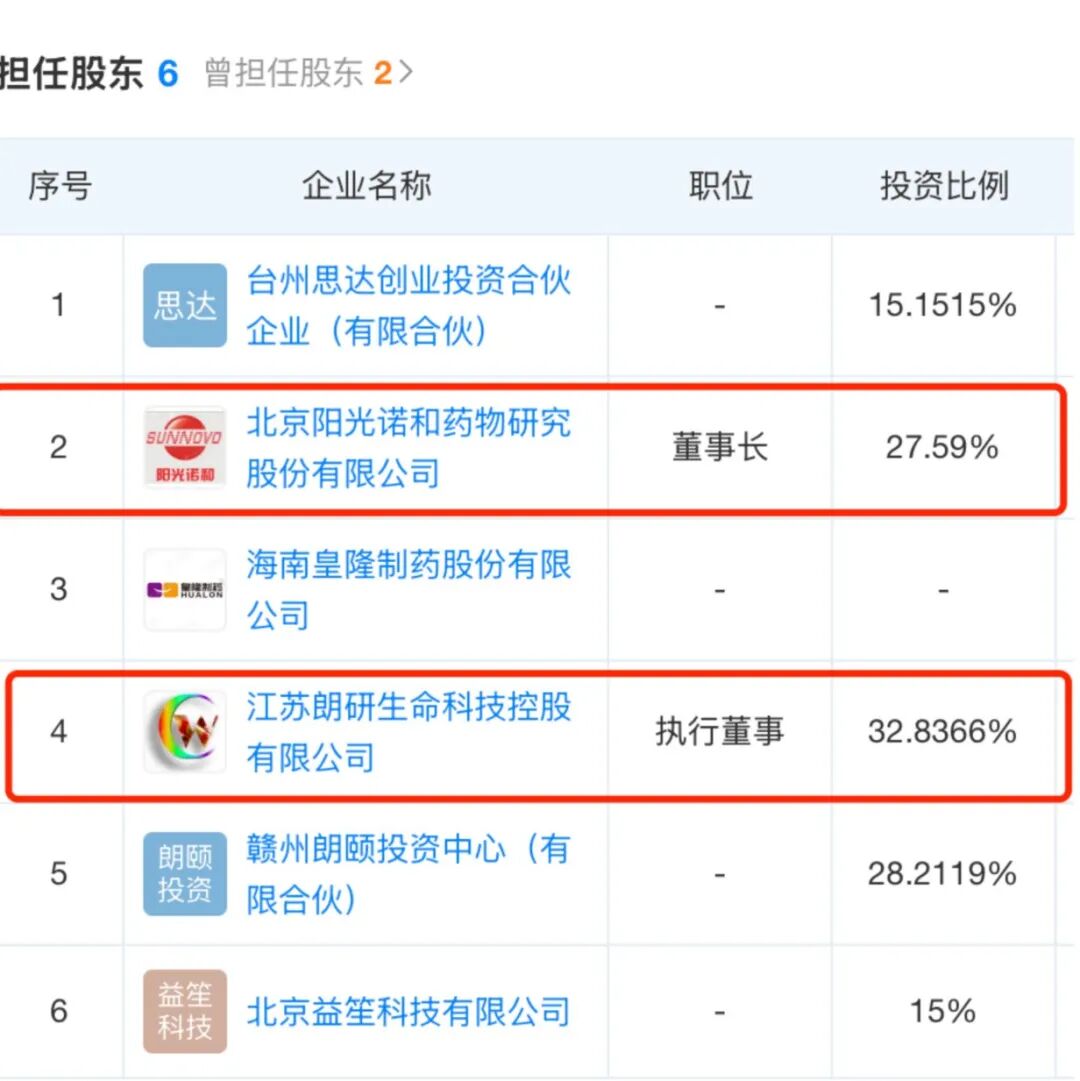Open 北京益笙科技有限公司 link
Viewport: 1080px width, 1081px height.
tap(408, 1011)
